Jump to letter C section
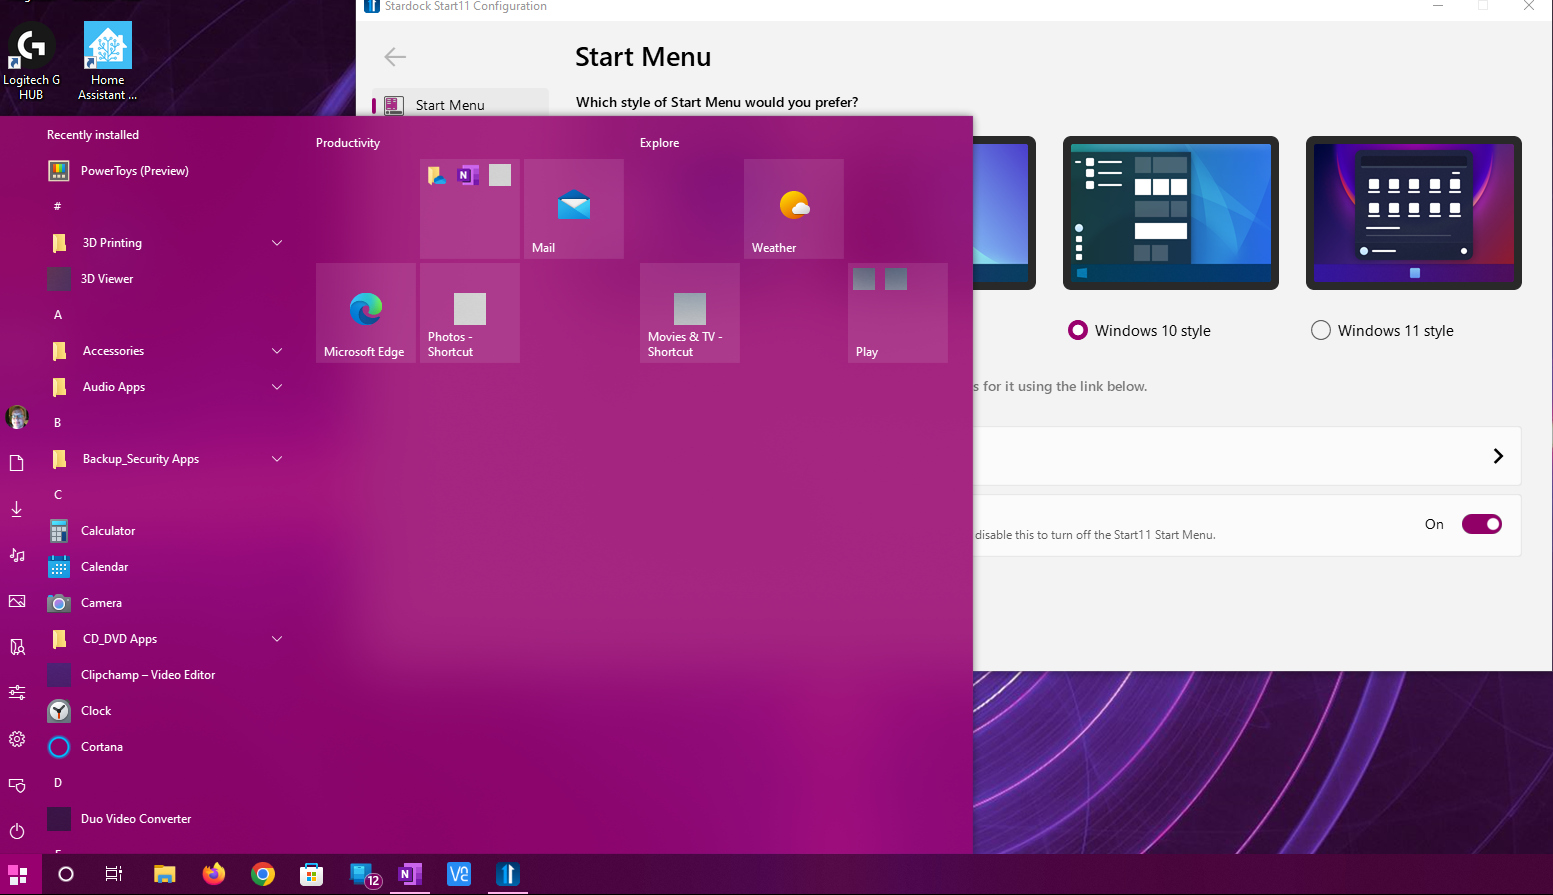 coord(58,495)
